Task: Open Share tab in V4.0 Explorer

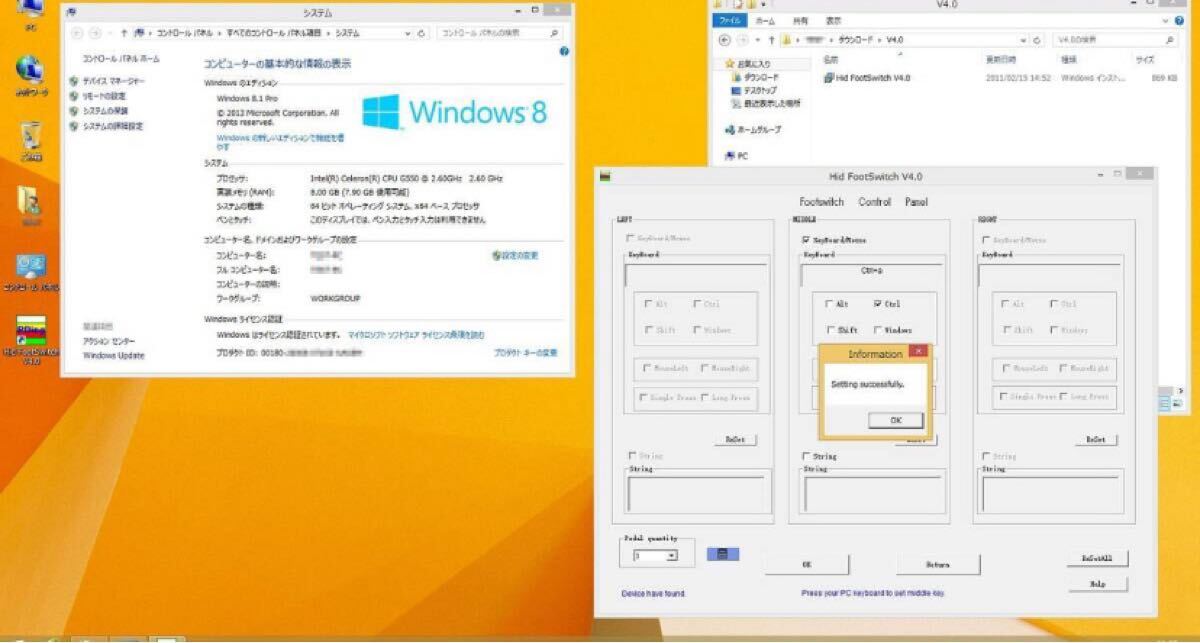Action: tap(801, 20)
